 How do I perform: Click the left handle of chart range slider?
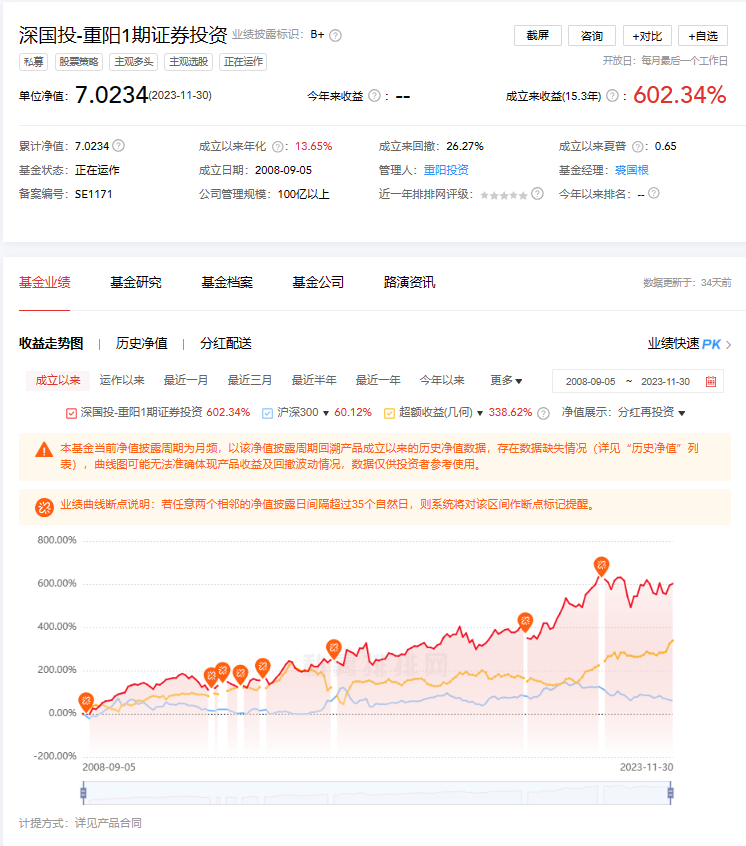[83, 793]
